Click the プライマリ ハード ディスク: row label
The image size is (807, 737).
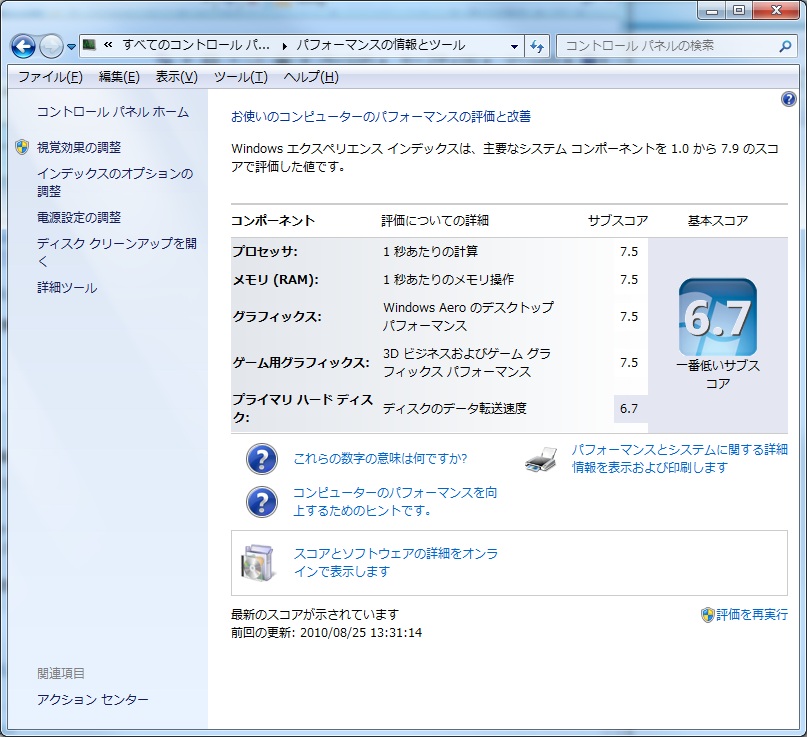point(302,408)
